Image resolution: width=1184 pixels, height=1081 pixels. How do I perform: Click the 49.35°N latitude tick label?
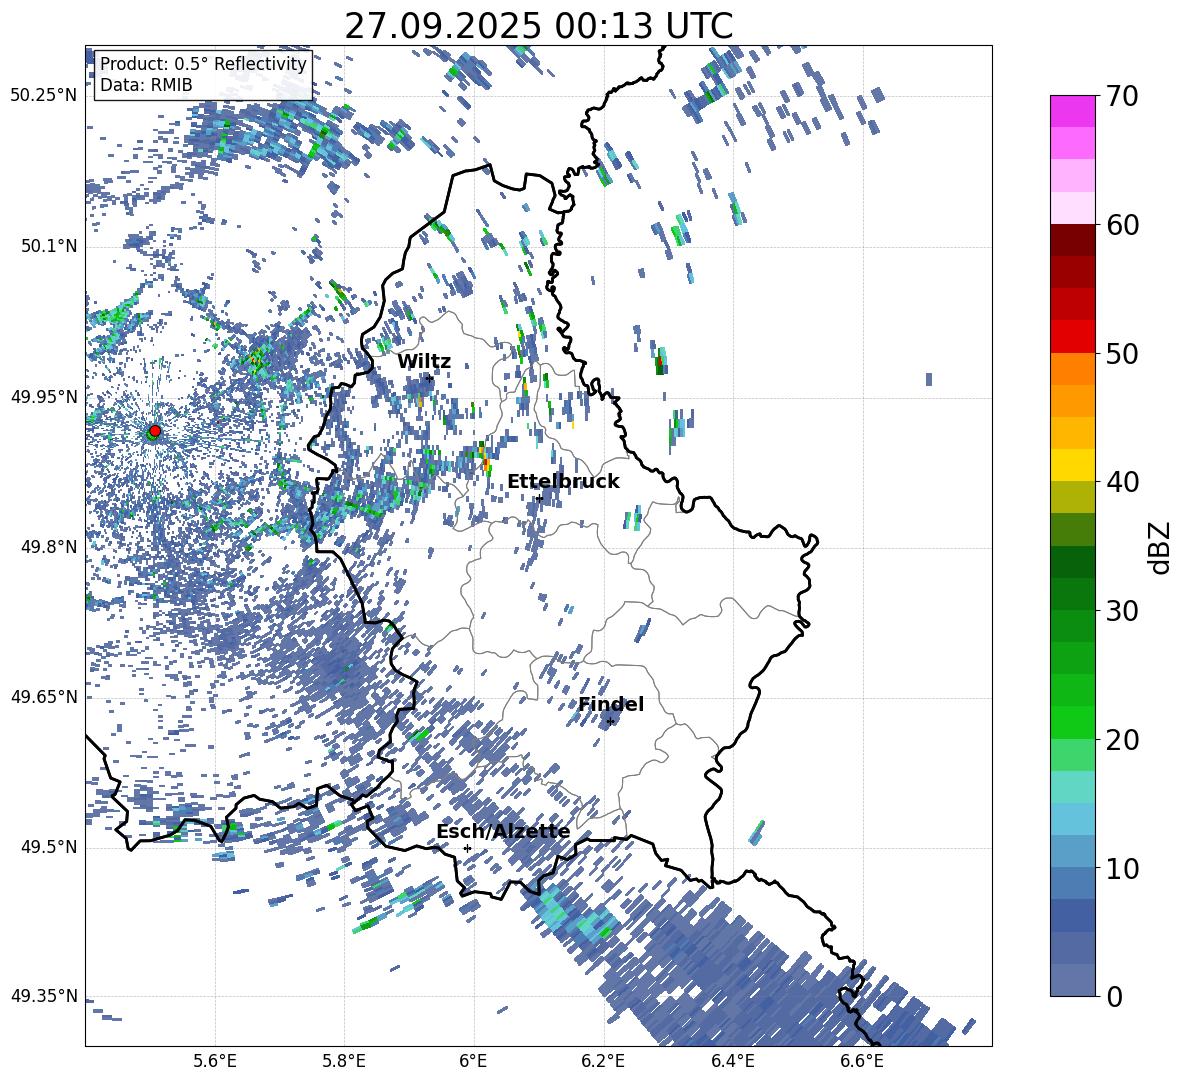pyautogui.click(x=44, y=996)
